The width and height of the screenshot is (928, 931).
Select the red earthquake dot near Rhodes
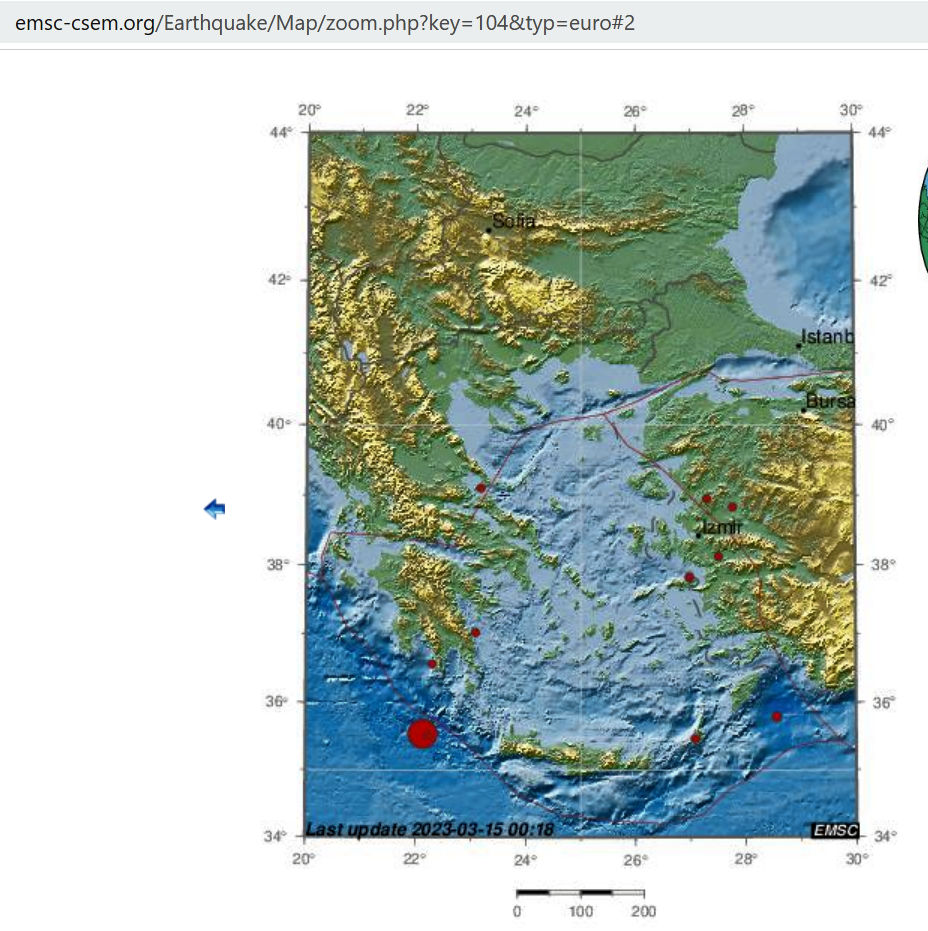[777, 716]
